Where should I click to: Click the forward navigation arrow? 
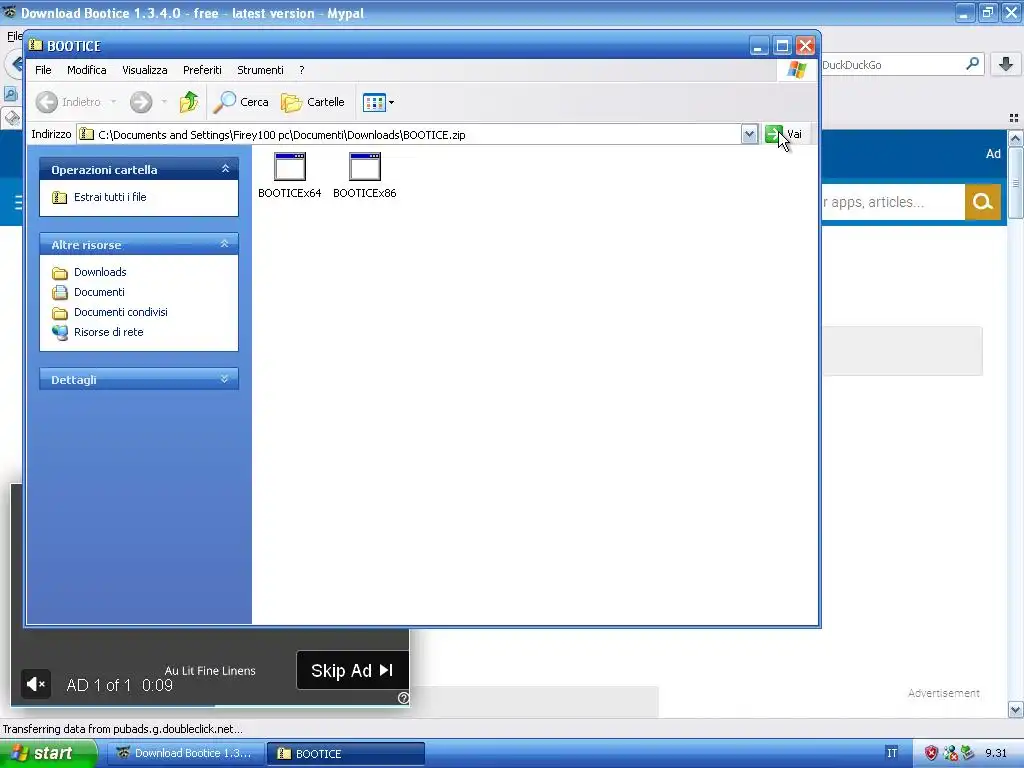[x=141, y=102]
